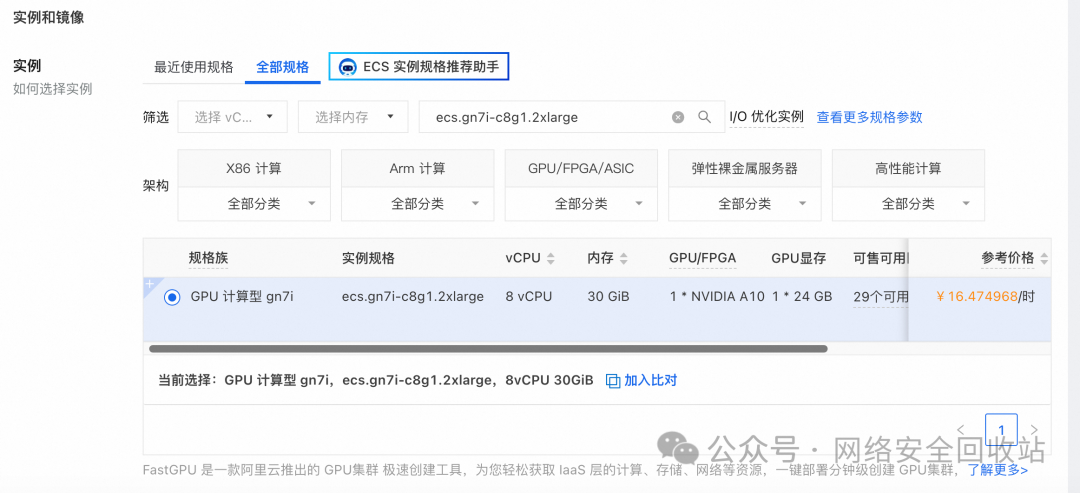Click the ECS assistant robot icon
Screen dimensions: 1080x493
click(349, 67)
